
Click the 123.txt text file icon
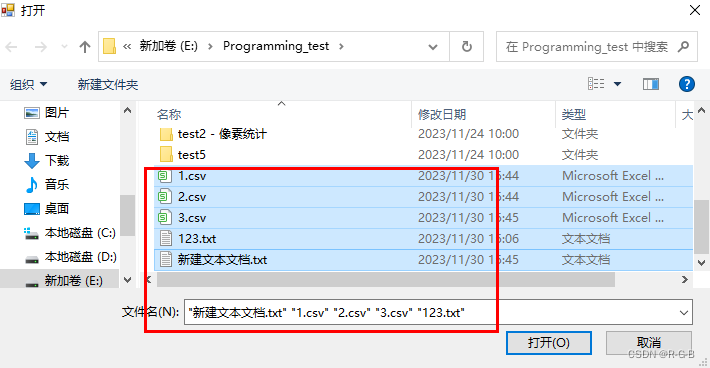[166, 239]
